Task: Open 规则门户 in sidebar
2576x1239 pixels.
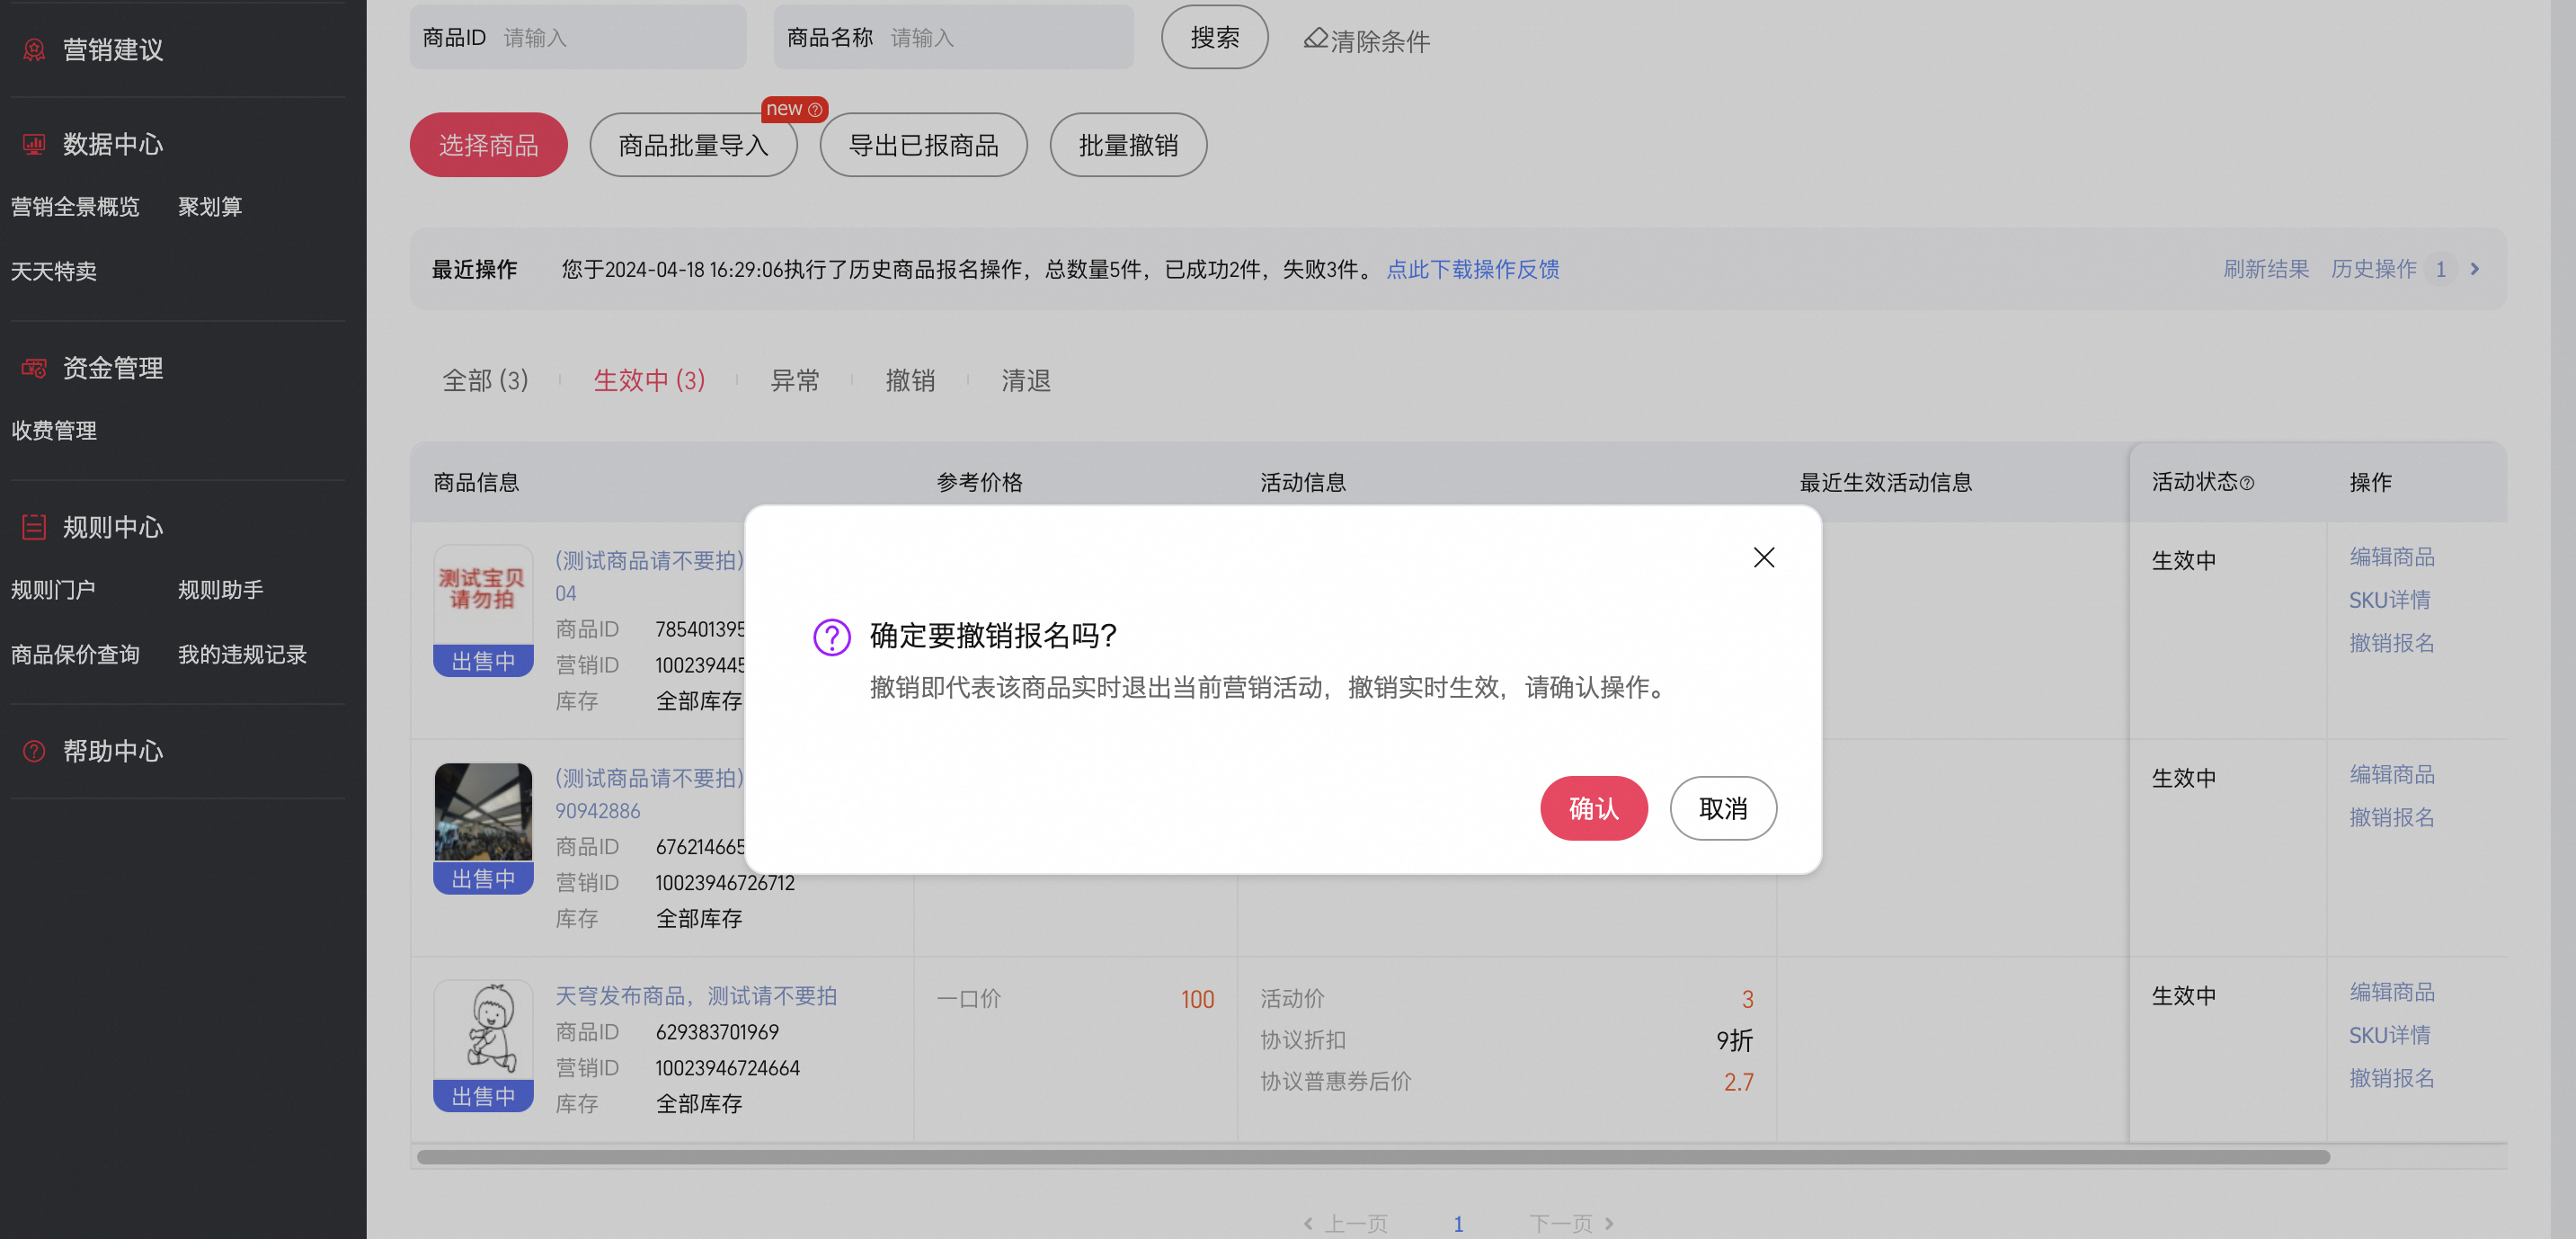Action: pos(53,590)
